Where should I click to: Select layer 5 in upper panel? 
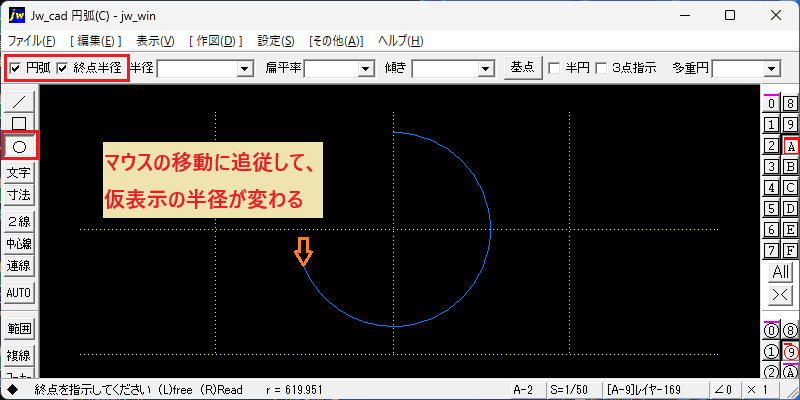(x=771, y=208)
